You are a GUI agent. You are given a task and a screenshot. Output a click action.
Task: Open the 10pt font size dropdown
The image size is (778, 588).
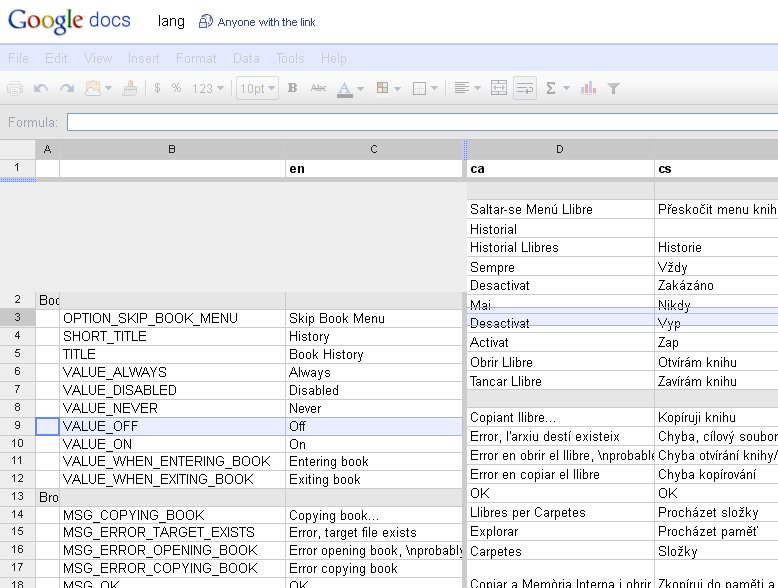point(257,88)
